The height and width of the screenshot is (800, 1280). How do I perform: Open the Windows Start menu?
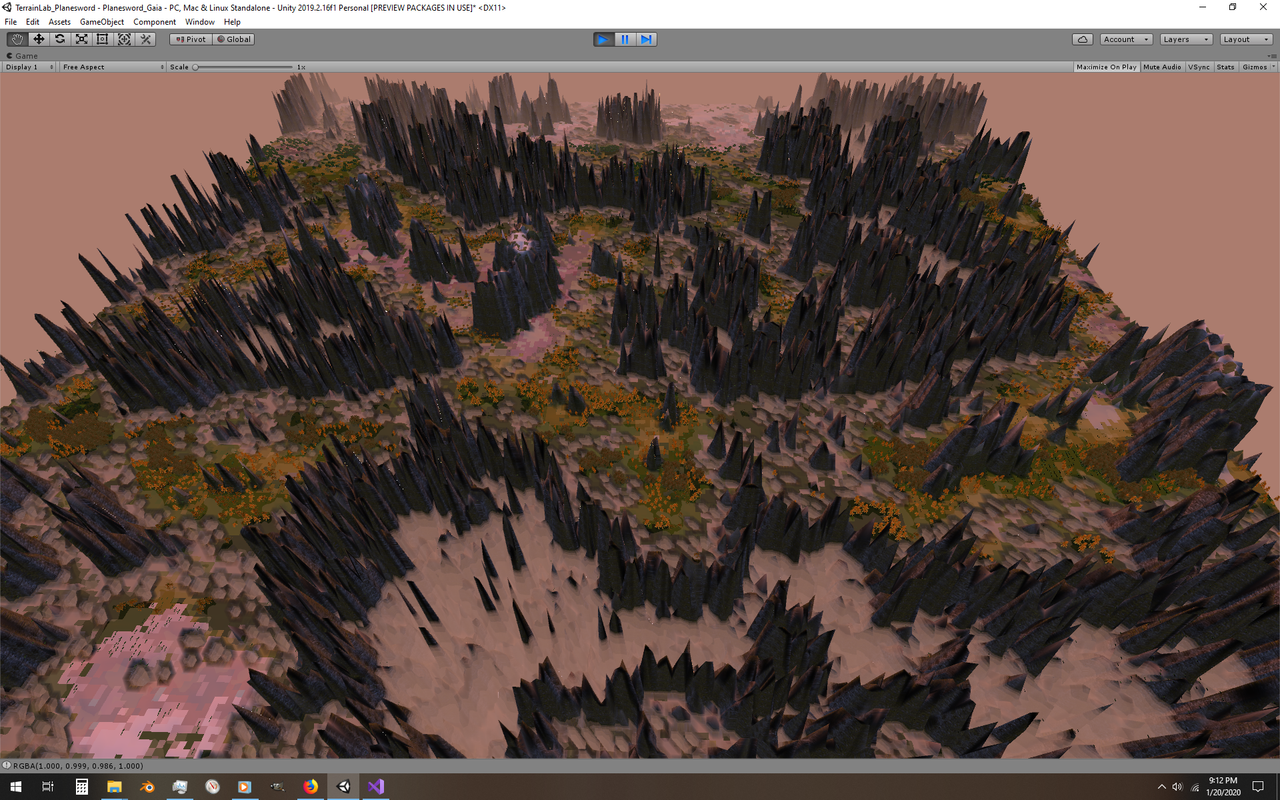click(16, 787)
